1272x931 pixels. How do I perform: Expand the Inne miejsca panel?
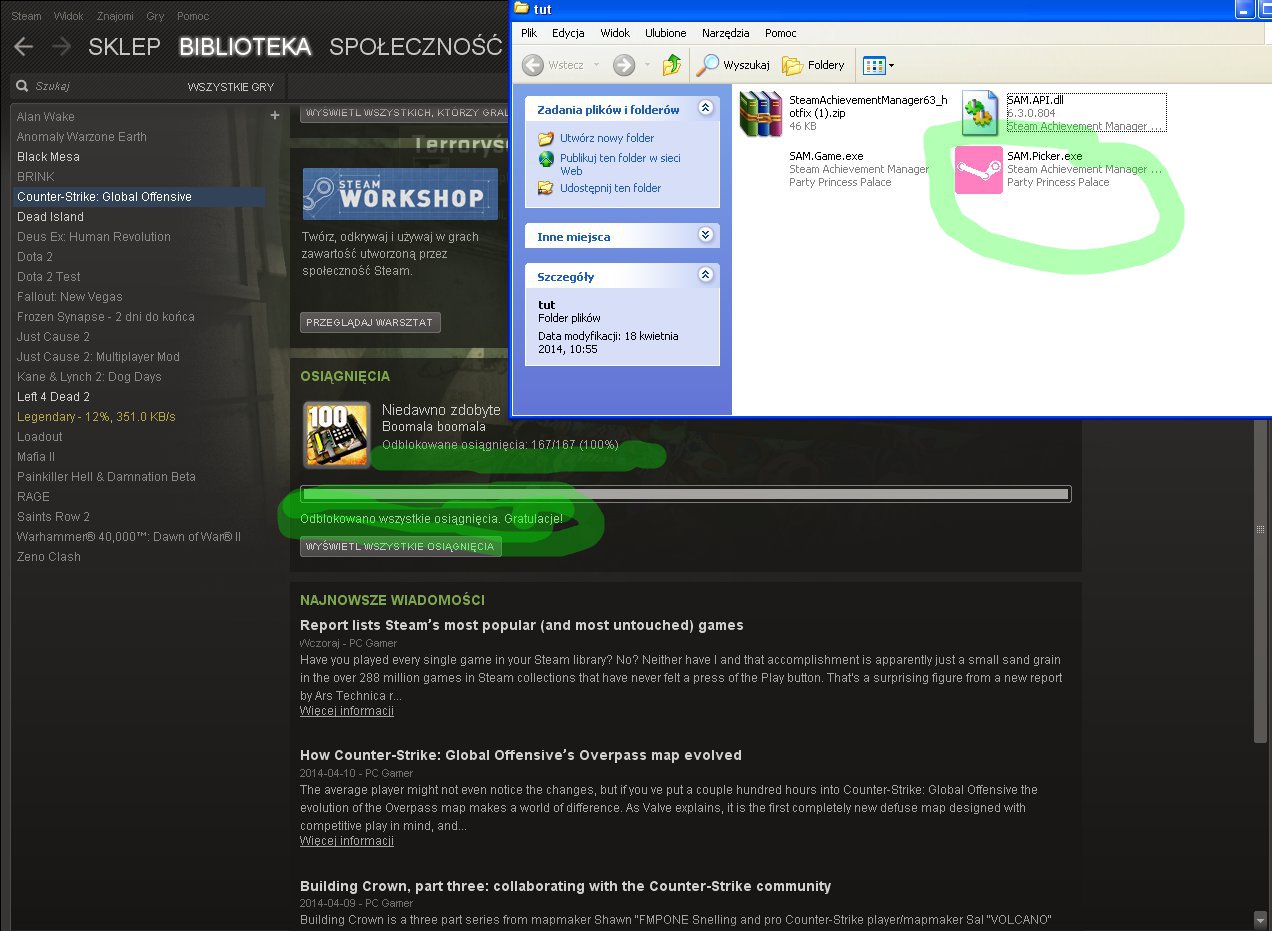pyautogui.click(x=705, y=235)
